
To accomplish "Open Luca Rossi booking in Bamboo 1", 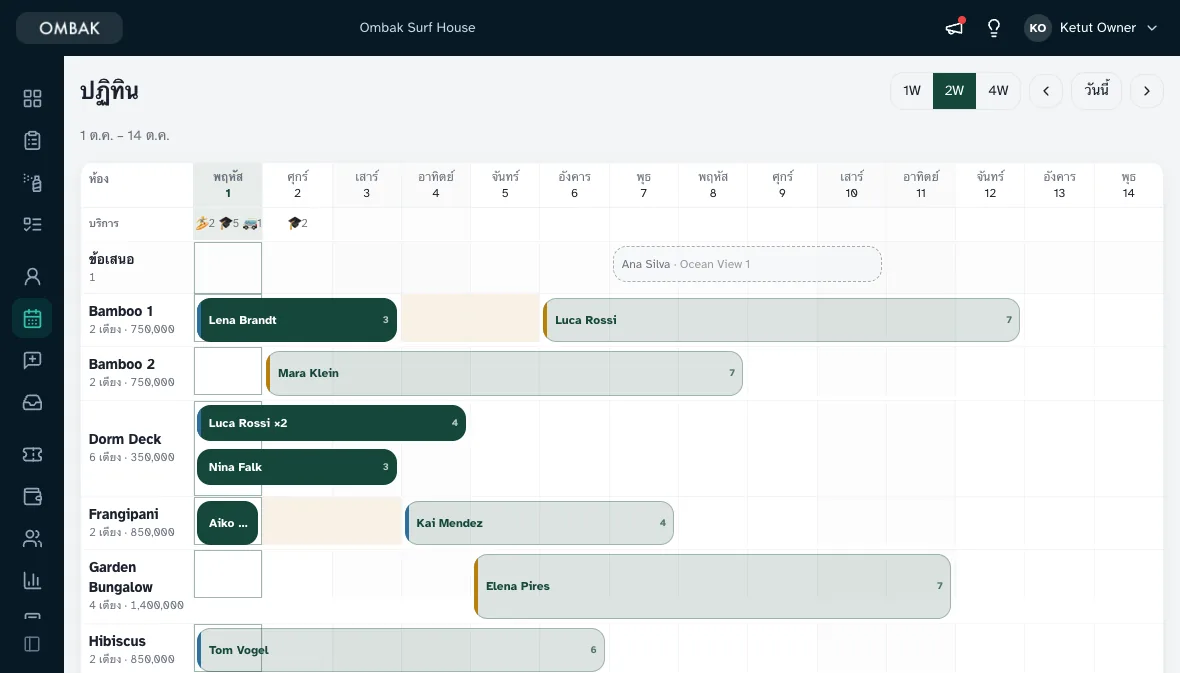I will pyautogui.click(x=781, y=320).
